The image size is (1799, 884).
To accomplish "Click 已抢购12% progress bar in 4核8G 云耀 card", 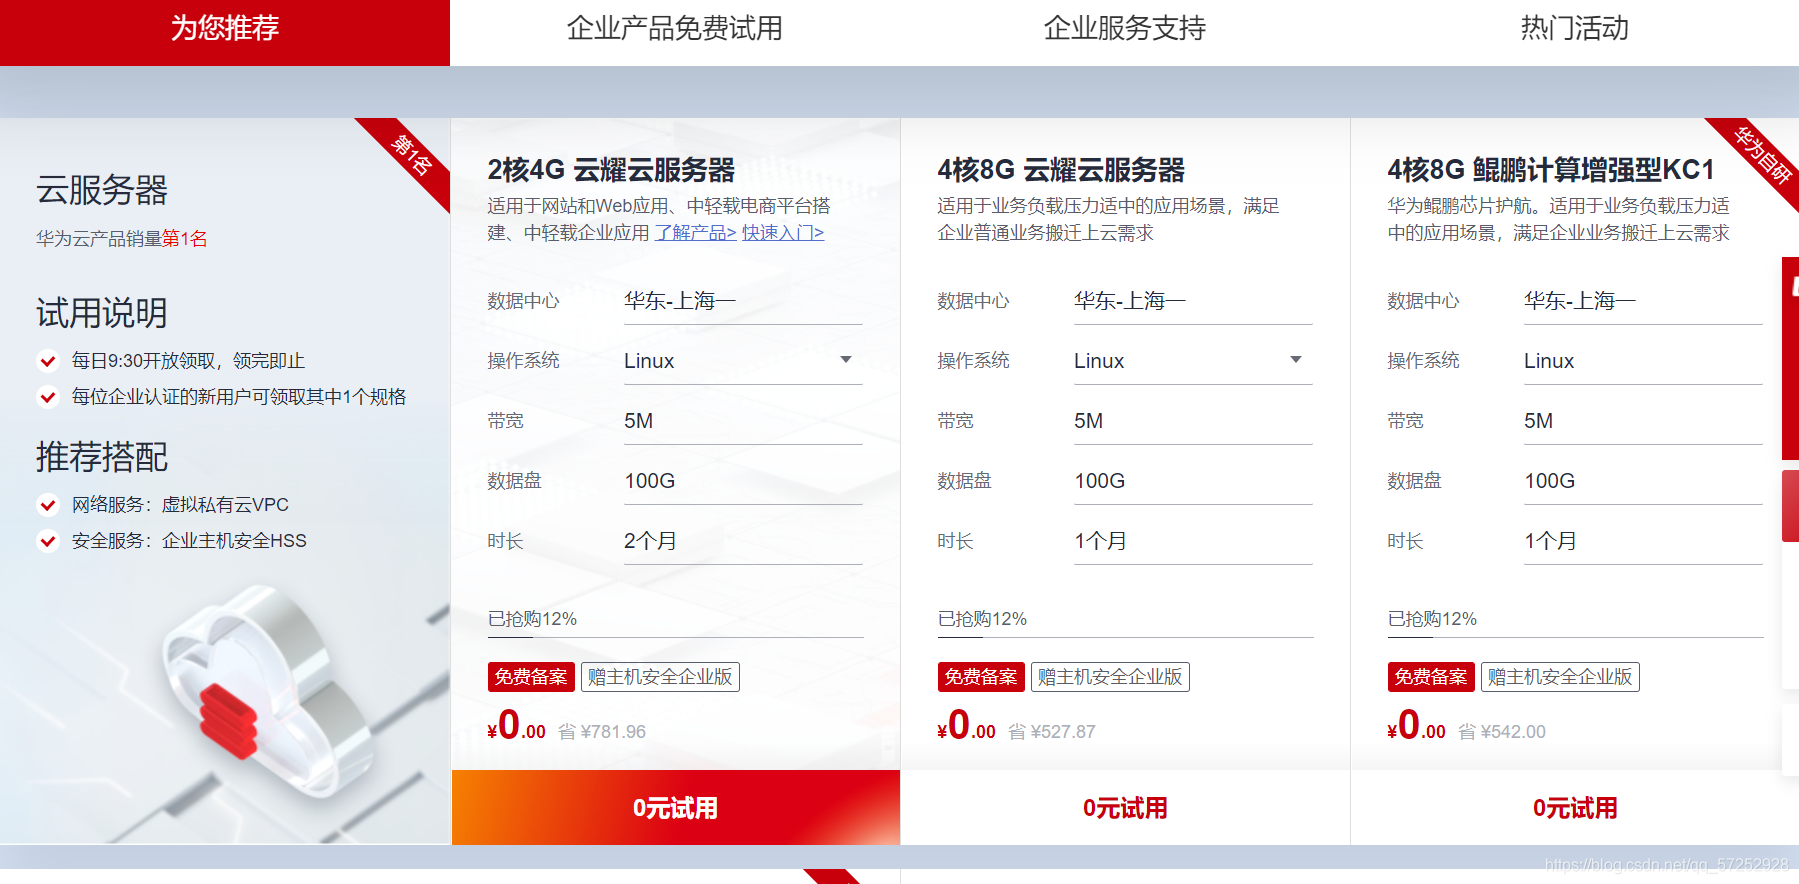I will (1126, 637).
